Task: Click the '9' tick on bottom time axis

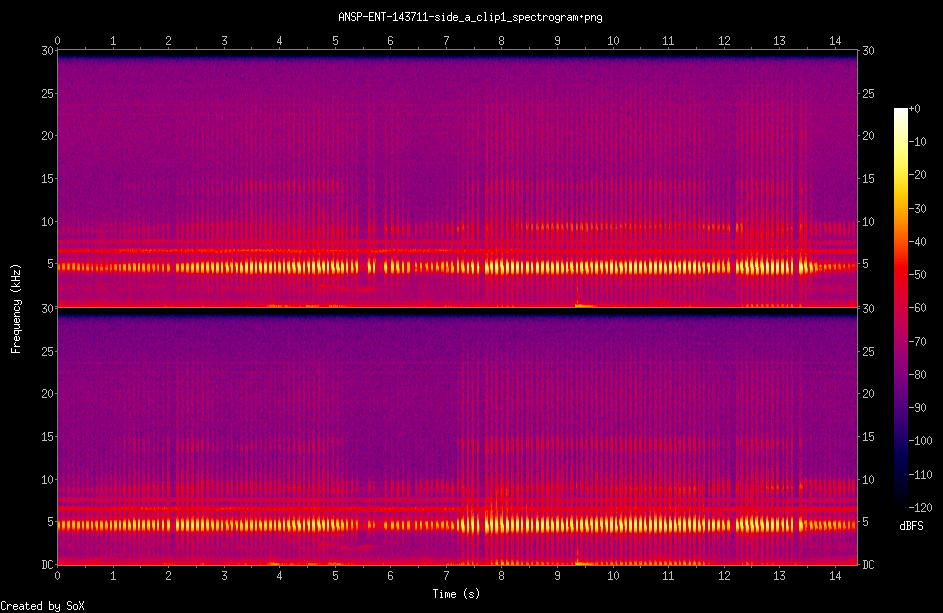Action: (558, 576)
